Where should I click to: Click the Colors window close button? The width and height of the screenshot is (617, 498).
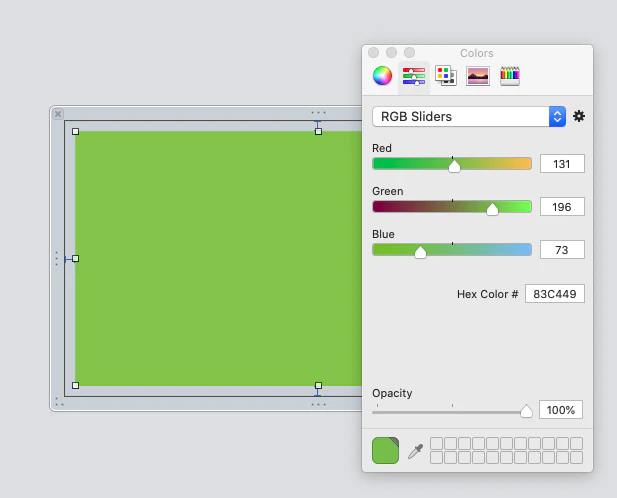[373, 52]
